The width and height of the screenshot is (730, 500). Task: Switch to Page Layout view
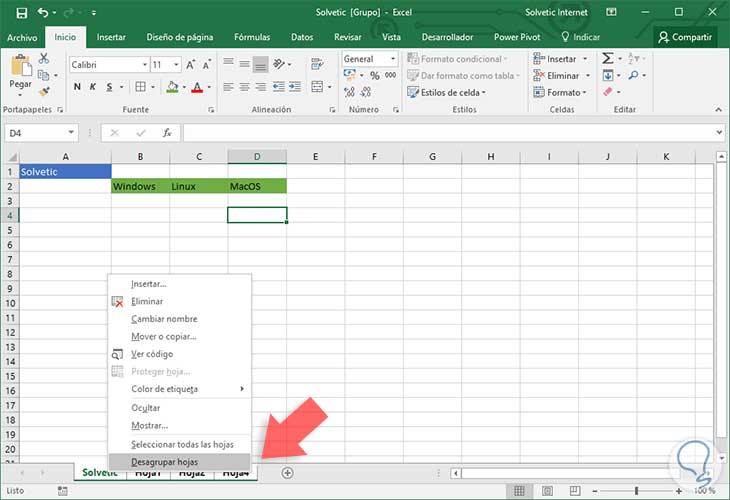548,491
